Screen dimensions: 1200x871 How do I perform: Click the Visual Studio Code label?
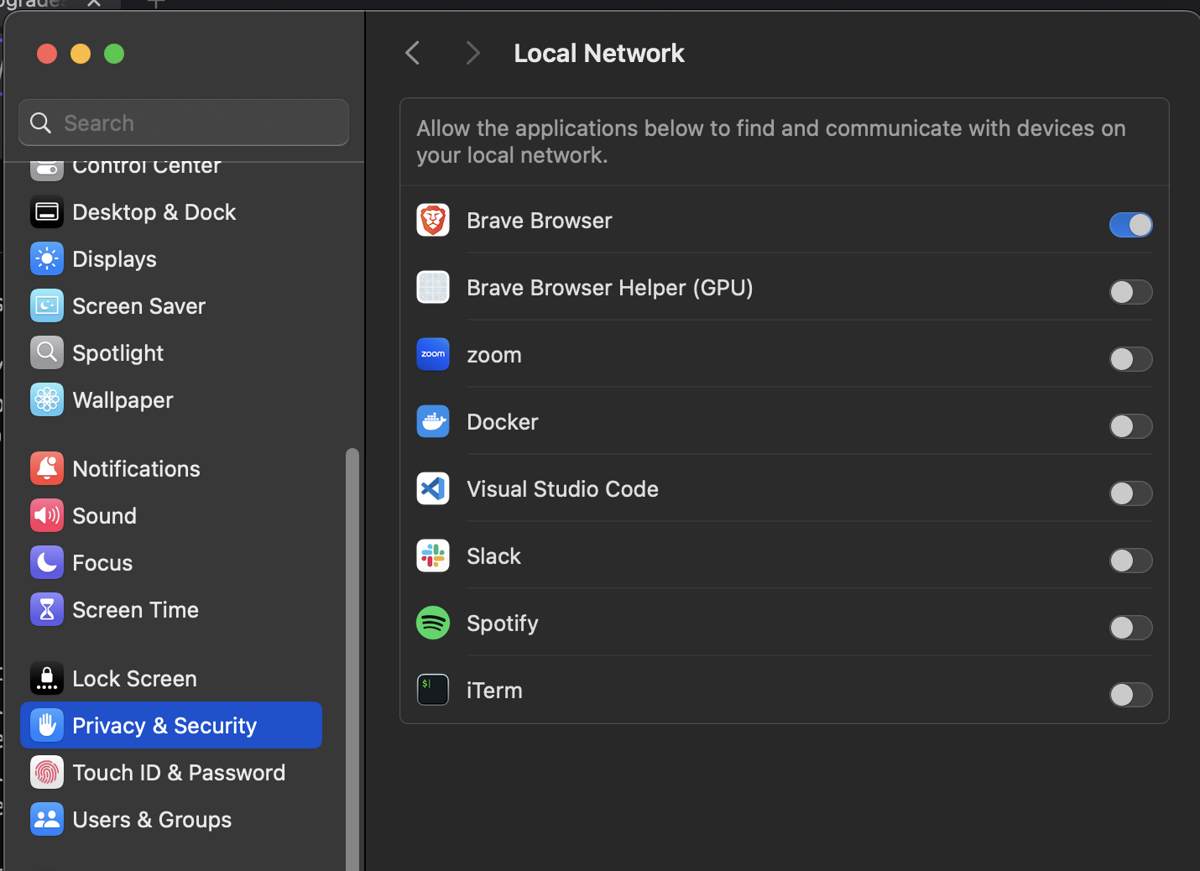[x=563, y=489]
